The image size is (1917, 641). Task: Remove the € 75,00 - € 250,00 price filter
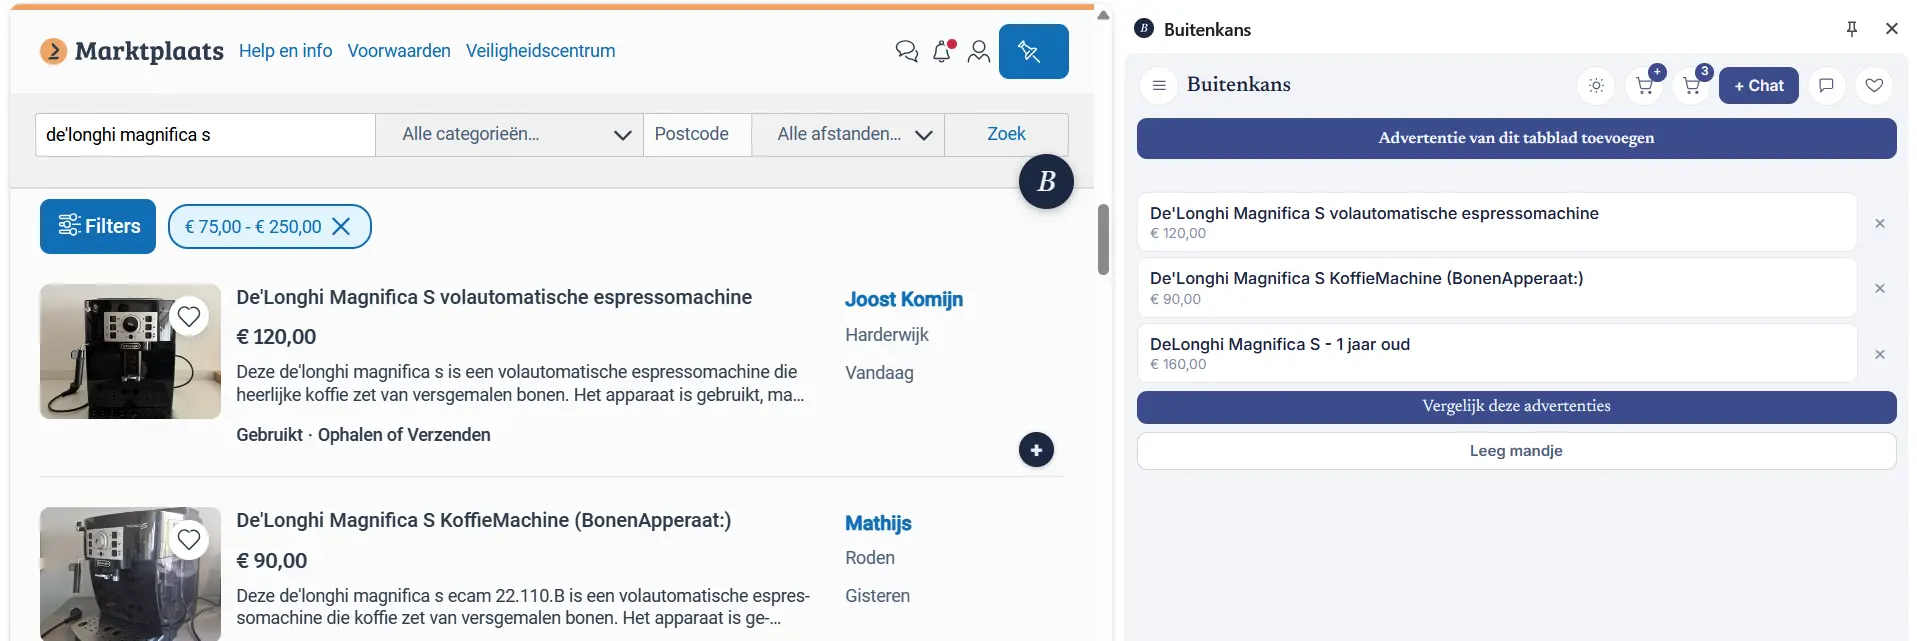(x=341, y=227)
